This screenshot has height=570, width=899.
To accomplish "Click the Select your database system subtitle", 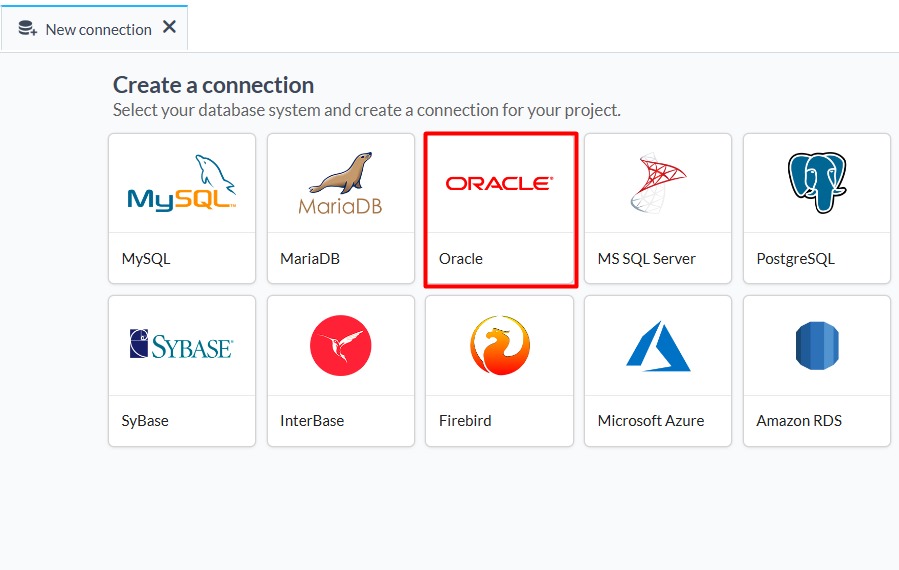I will [x=367, y=110].
